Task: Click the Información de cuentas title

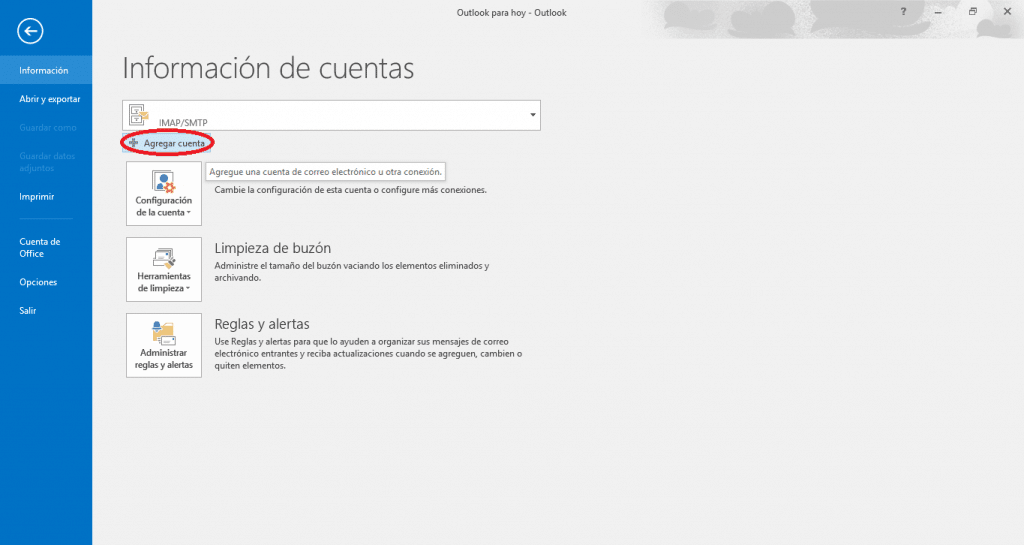Action: pos(268,69)
